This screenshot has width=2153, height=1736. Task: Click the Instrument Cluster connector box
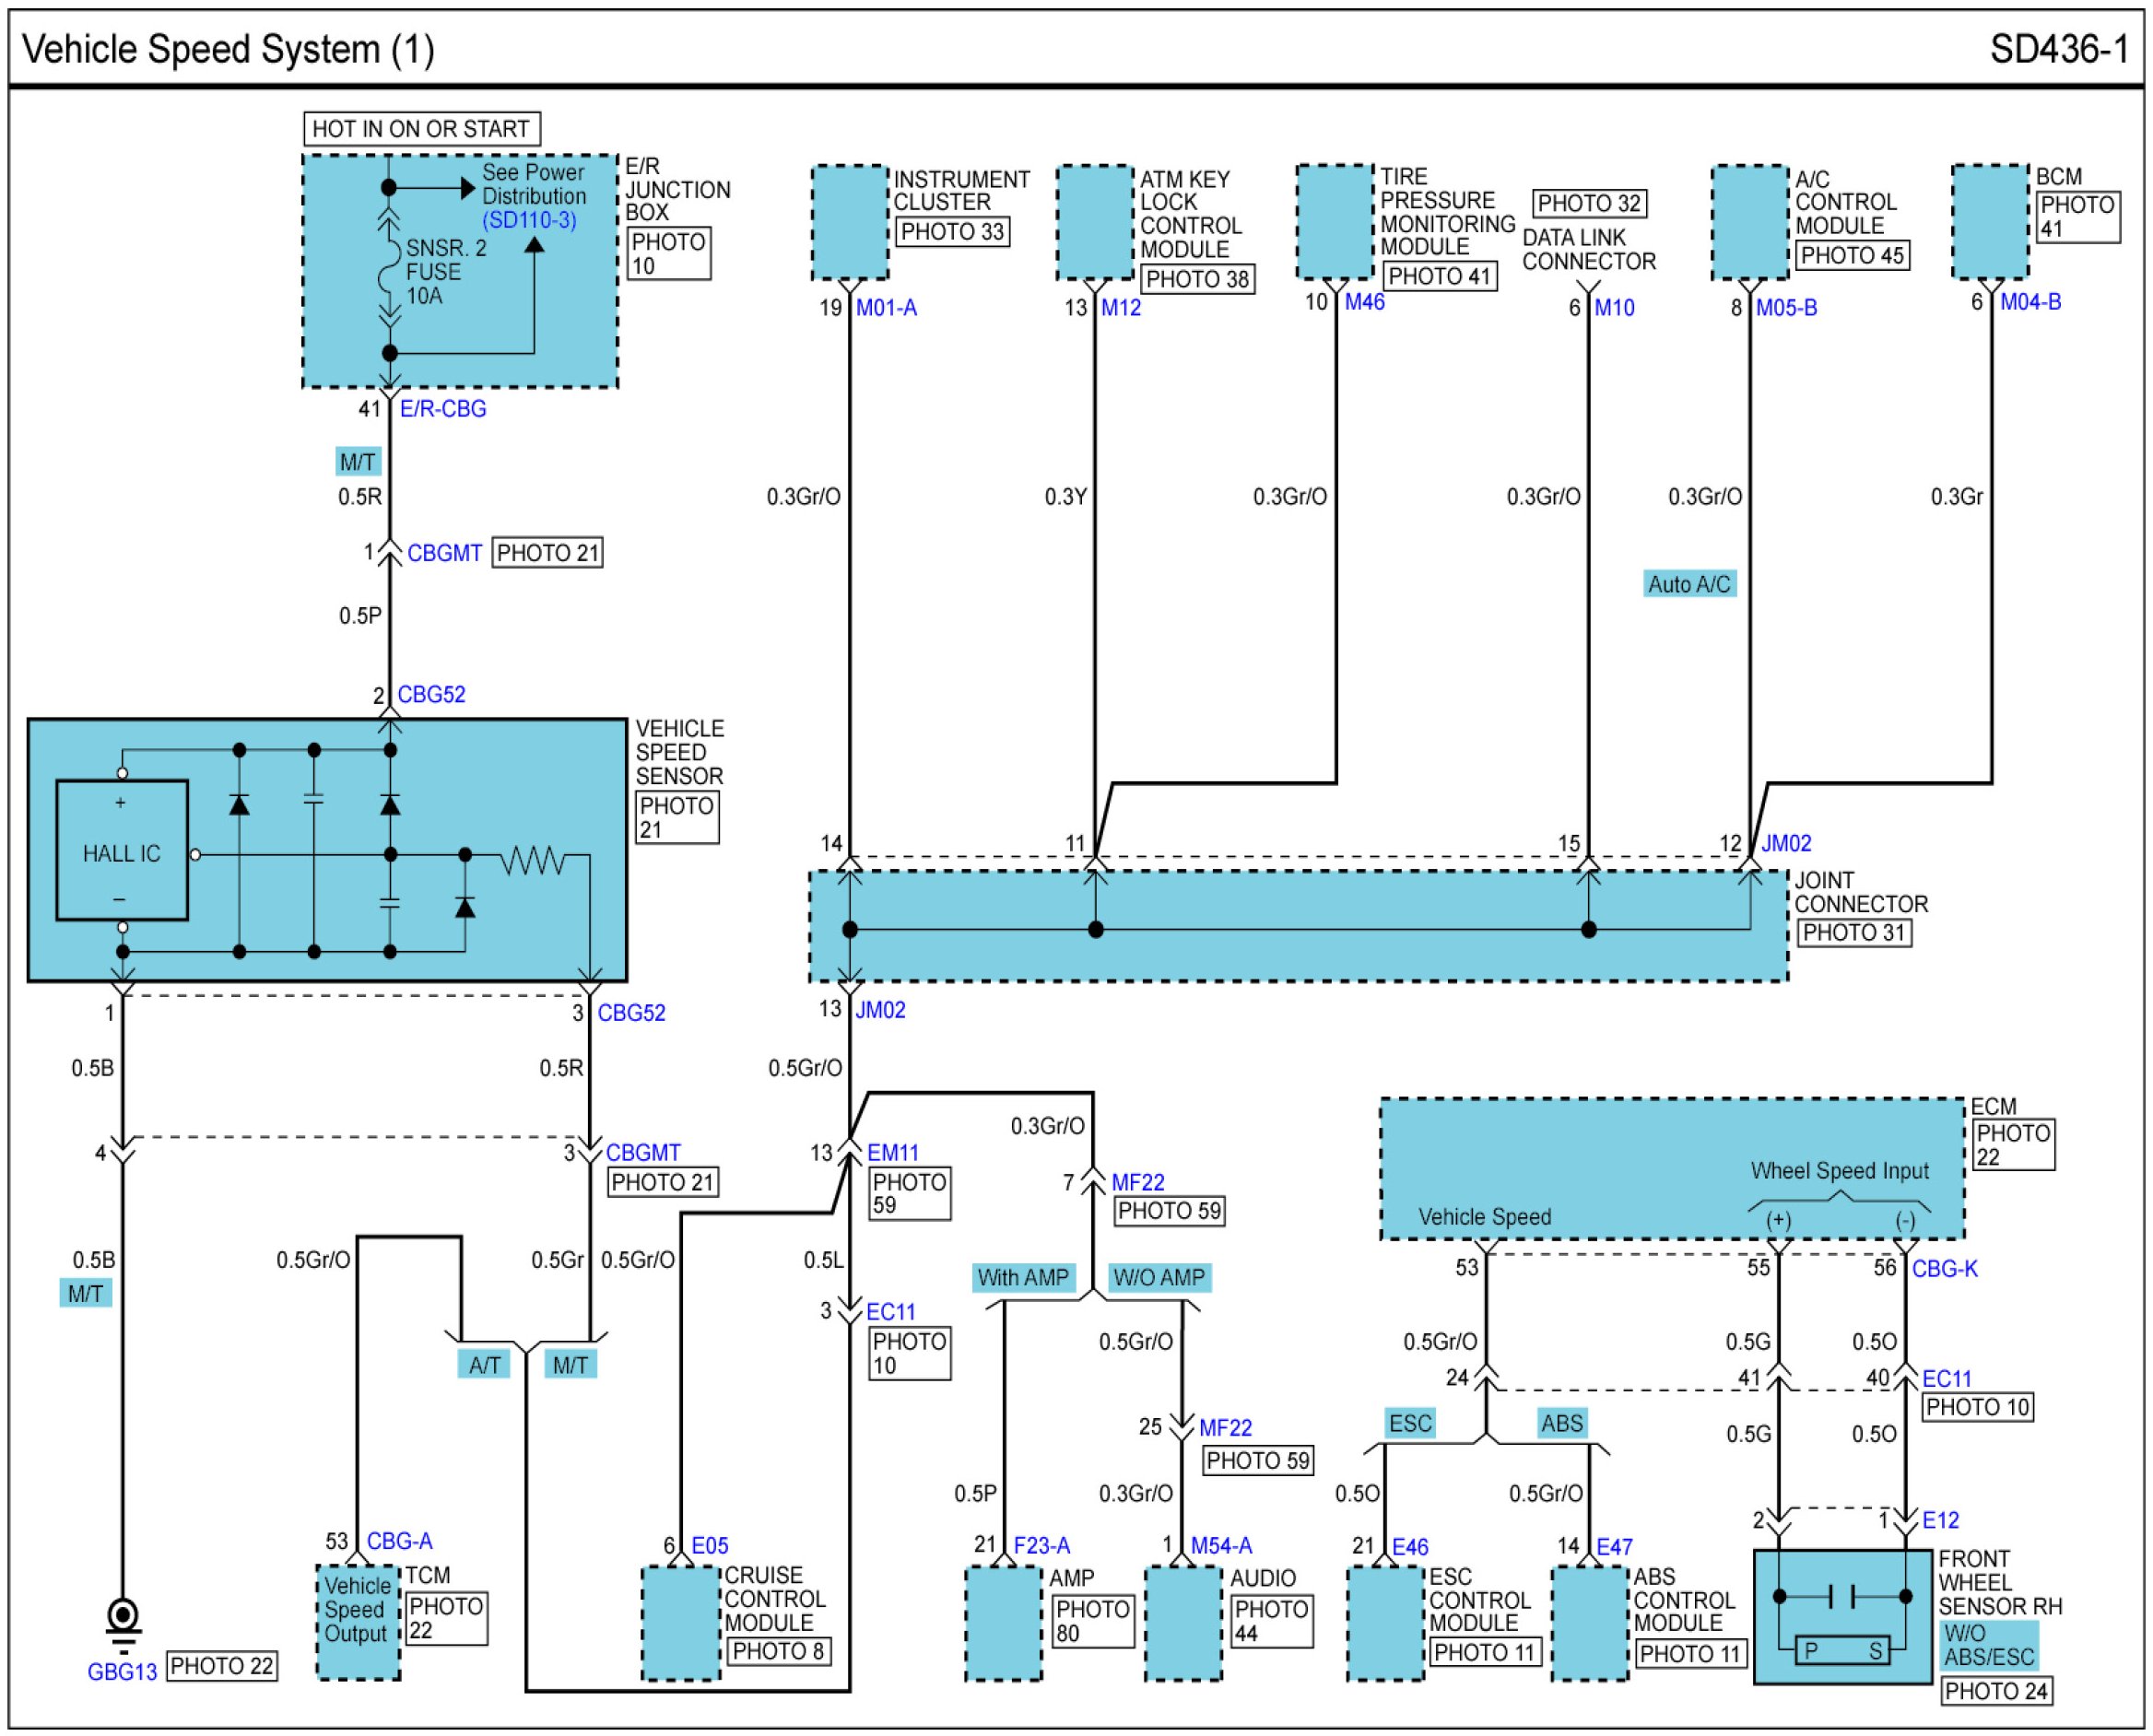[849, 222]
